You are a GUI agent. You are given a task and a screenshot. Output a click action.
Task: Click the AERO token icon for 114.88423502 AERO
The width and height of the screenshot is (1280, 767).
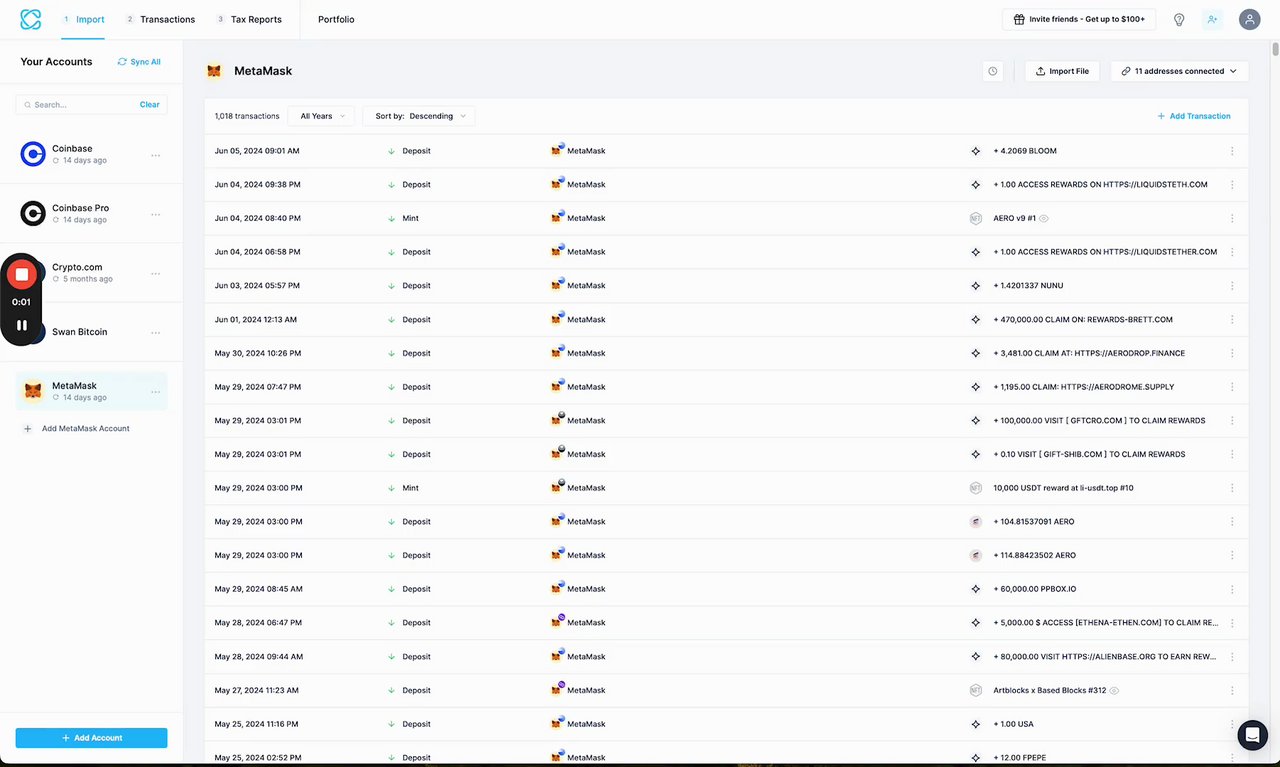point(976,555)
